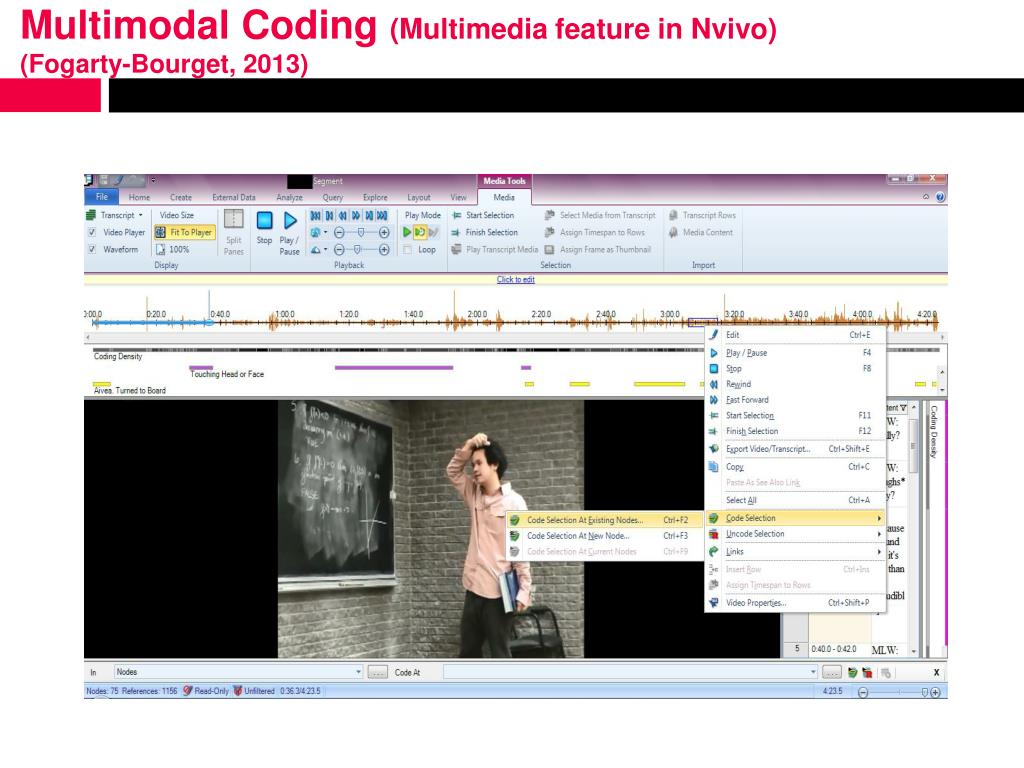1024x768 pixels.
Task: Toggle the Waveform checkbox
Action: (x=92, y=249)
